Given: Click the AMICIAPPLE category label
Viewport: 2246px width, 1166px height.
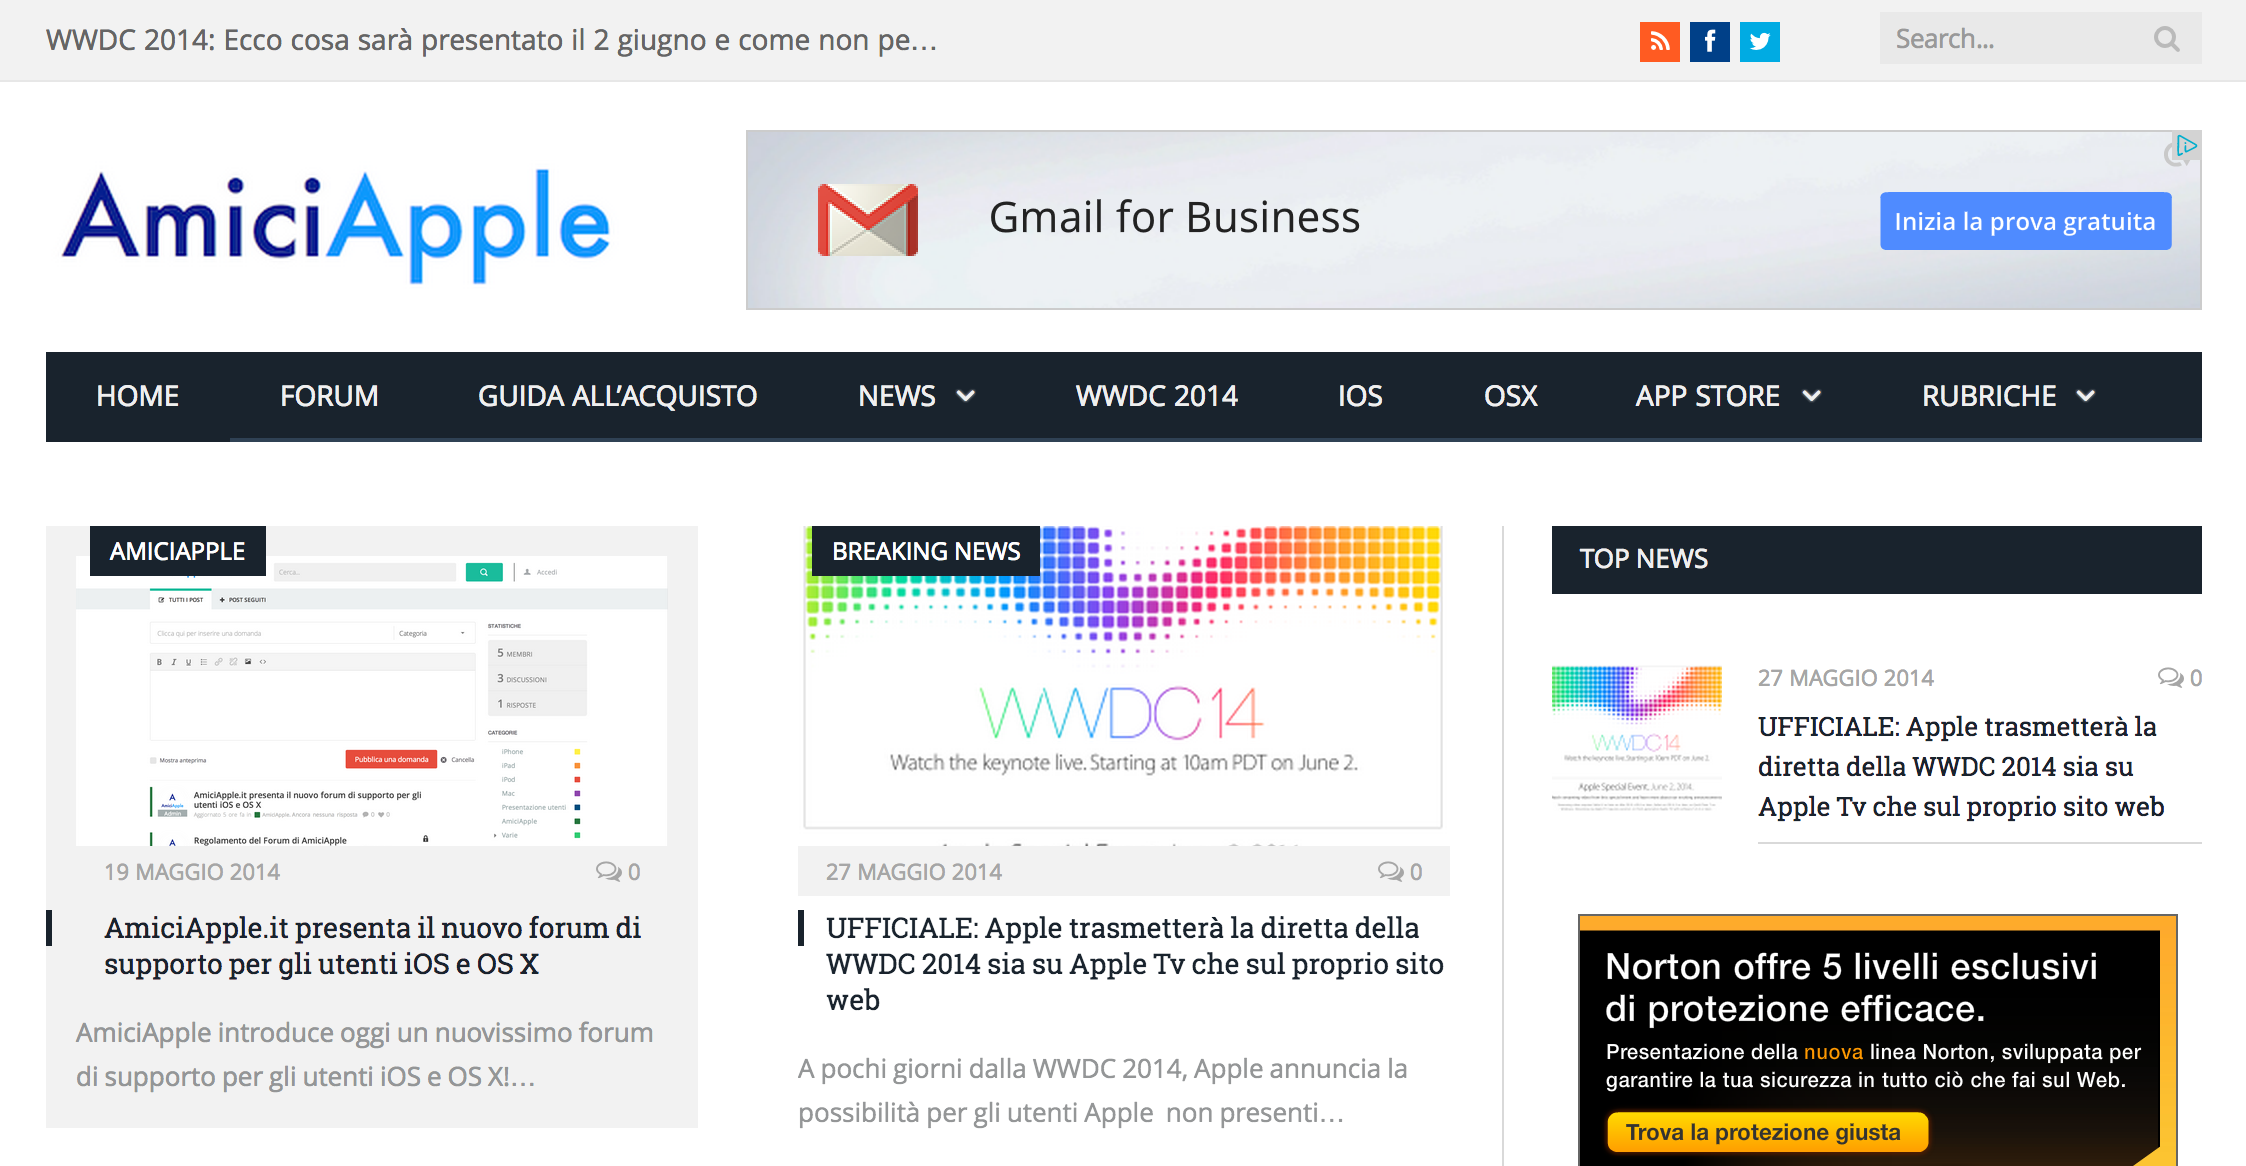Looking at the screenshot, I should 178,551.
